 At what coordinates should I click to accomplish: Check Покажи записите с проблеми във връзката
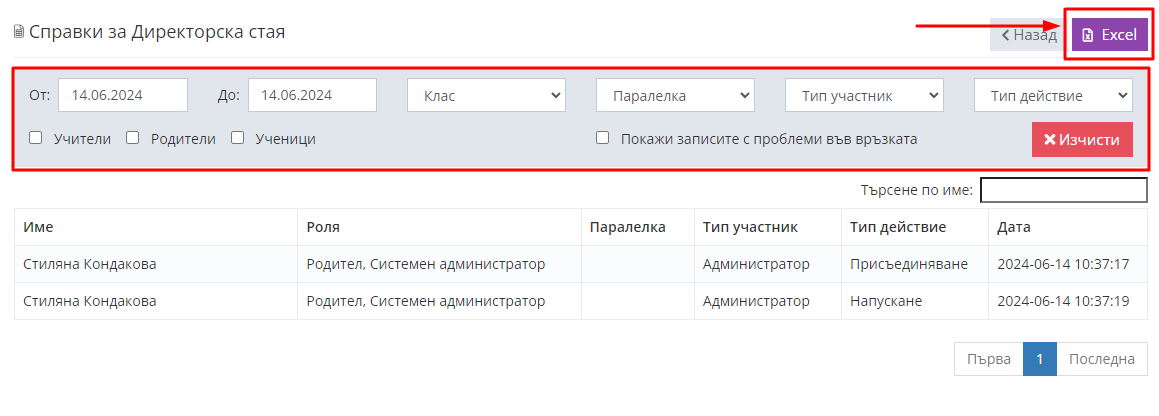click(x=602, y=137)
